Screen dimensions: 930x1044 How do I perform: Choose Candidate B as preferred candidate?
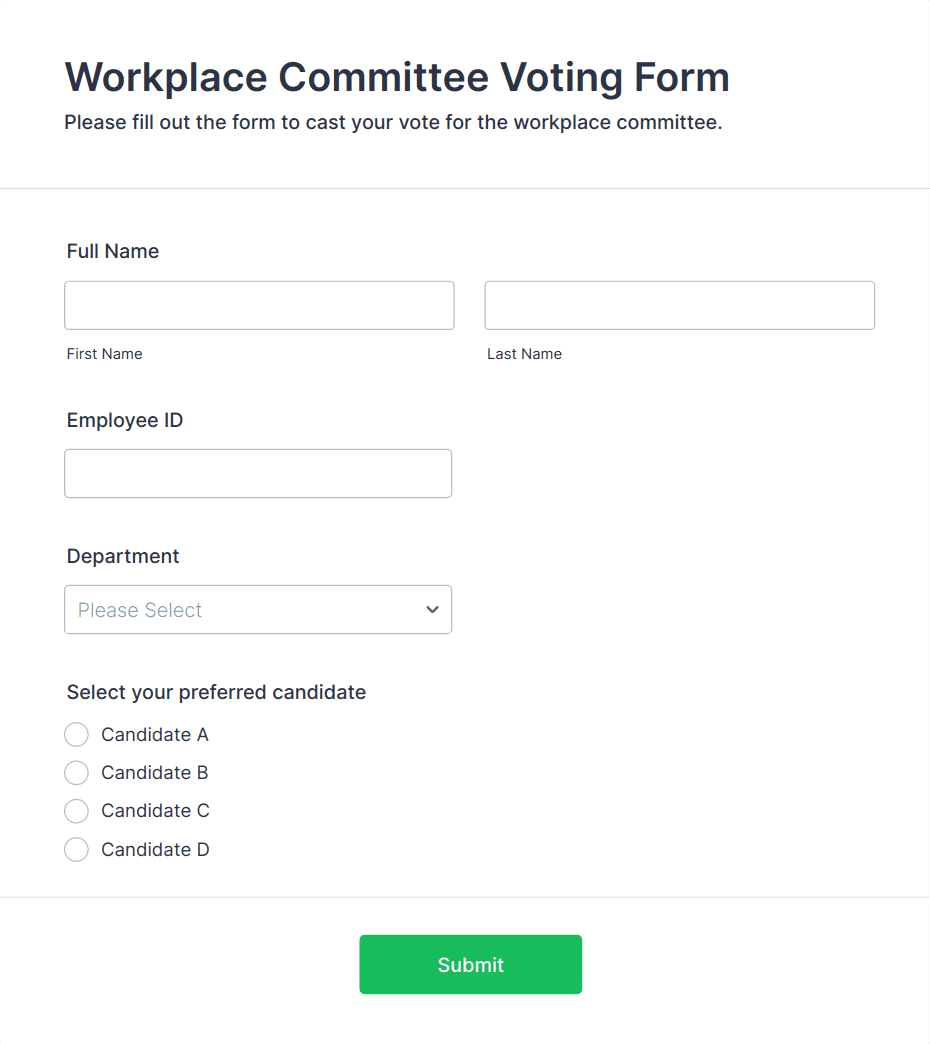(76, 772)
